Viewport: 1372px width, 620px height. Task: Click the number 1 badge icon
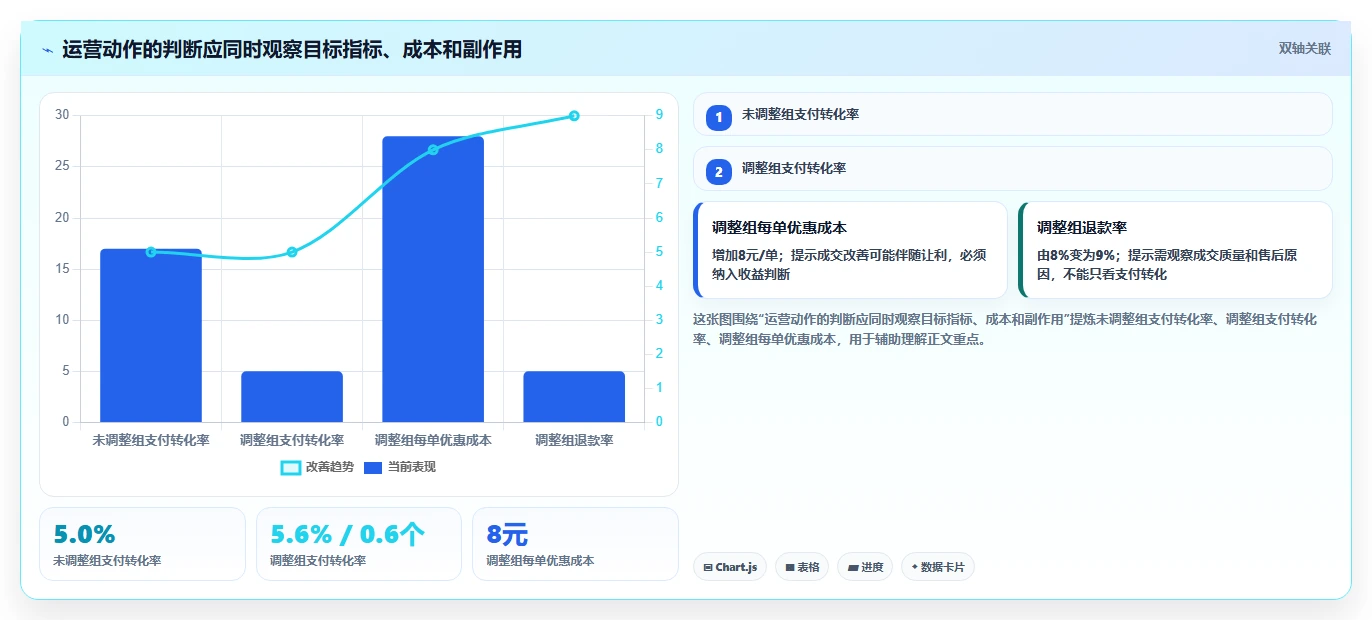tap(718, 117)
